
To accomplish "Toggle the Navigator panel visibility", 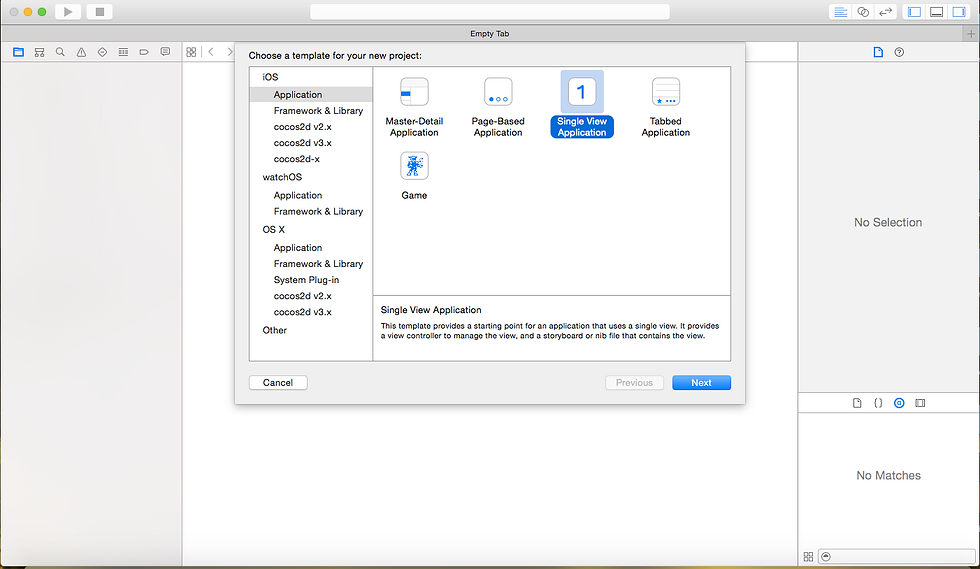I will pos(914,12).
